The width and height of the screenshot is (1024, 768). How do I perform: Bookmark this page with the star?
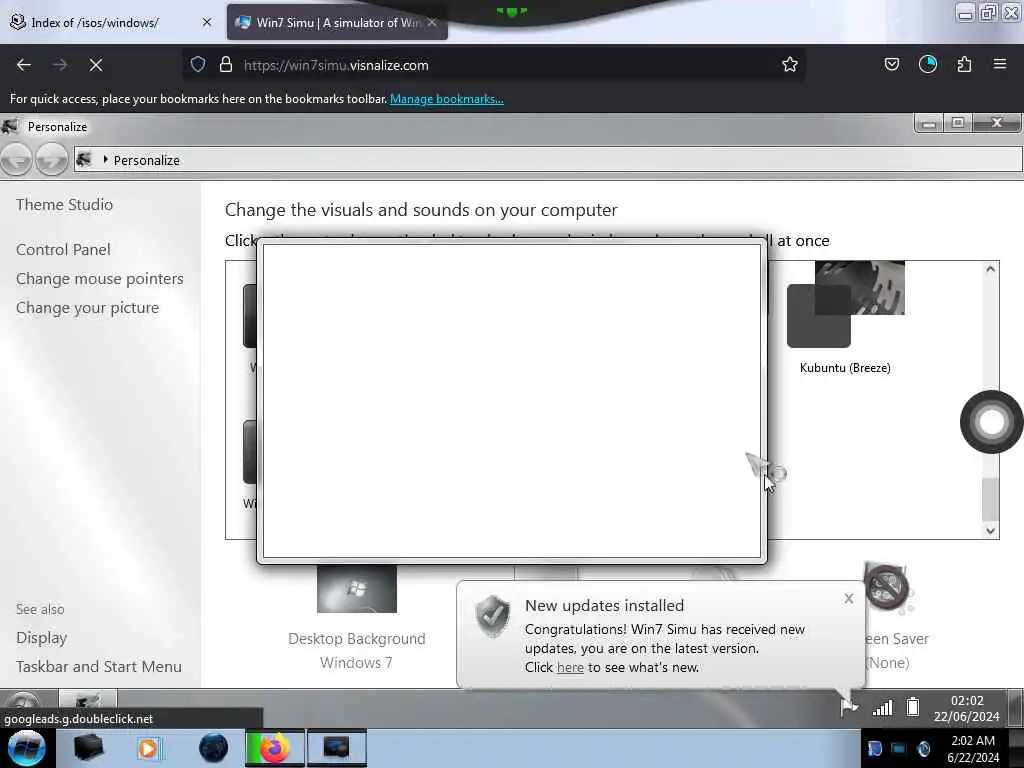(x=790, y=64)
